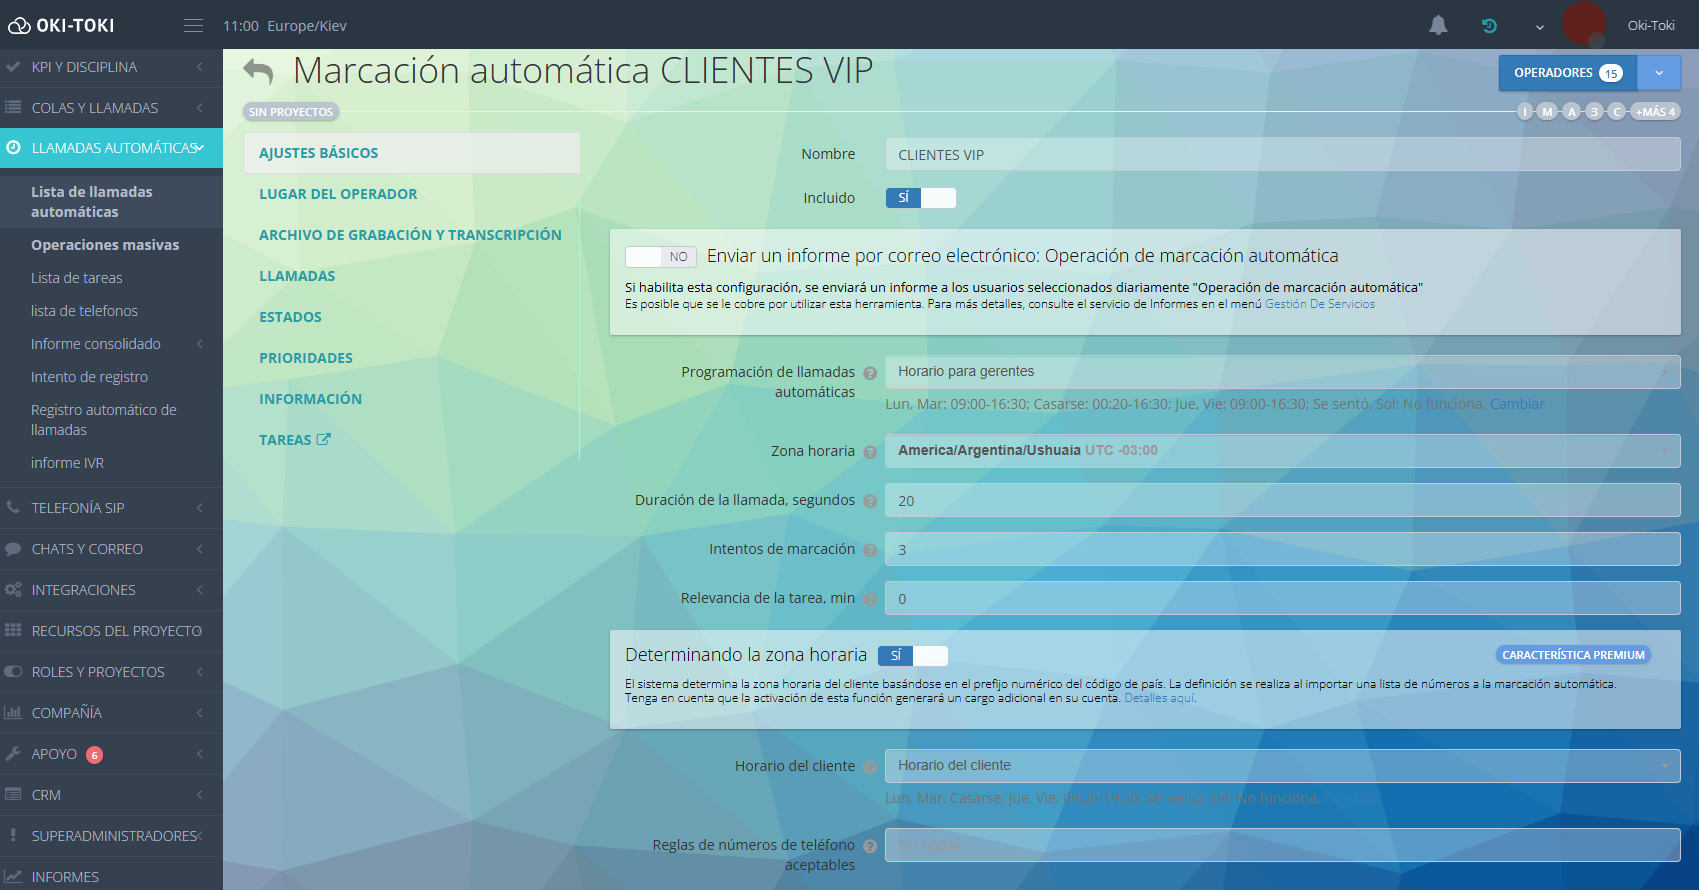Screen dimensions: 1699x890
Task: Click the Cambiar schedule link
Action: (1516, 404)
